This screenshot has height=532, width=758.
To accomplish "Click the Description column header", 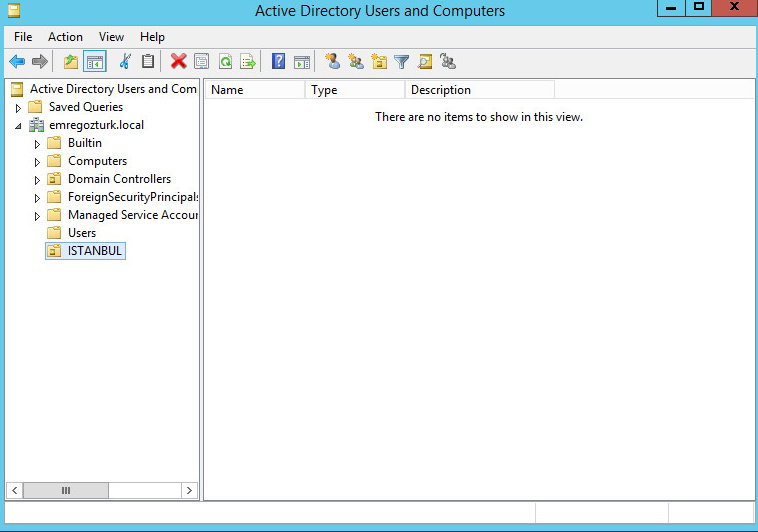I will click(478, 90).
